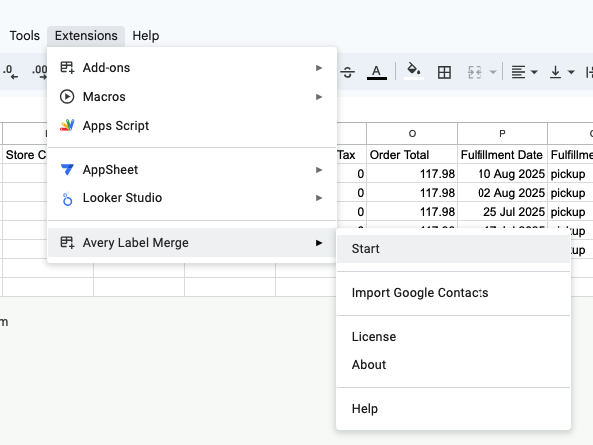Click the Apps Script colorful logo icon
Image resolution: width=593 pixels, height=445 pixels.
[67, 125]
